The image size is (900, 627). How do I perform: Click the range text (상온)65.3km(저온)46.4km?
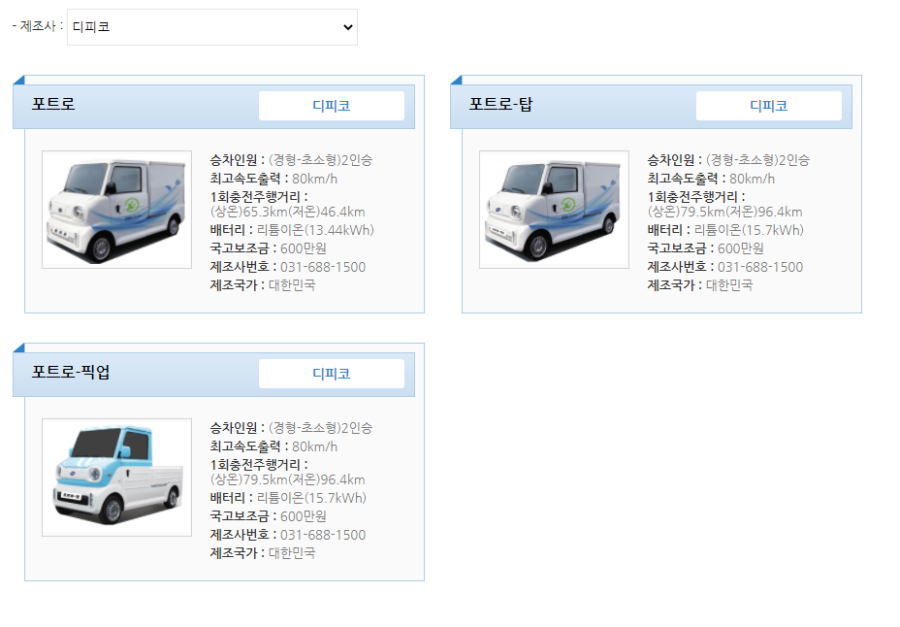tap(288, 212)
